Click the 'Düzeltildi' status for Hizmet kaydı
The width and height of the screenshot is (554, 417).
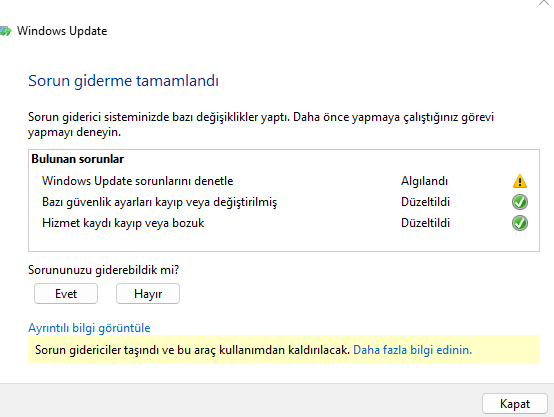pyautogui.click(x=425, y=223)
